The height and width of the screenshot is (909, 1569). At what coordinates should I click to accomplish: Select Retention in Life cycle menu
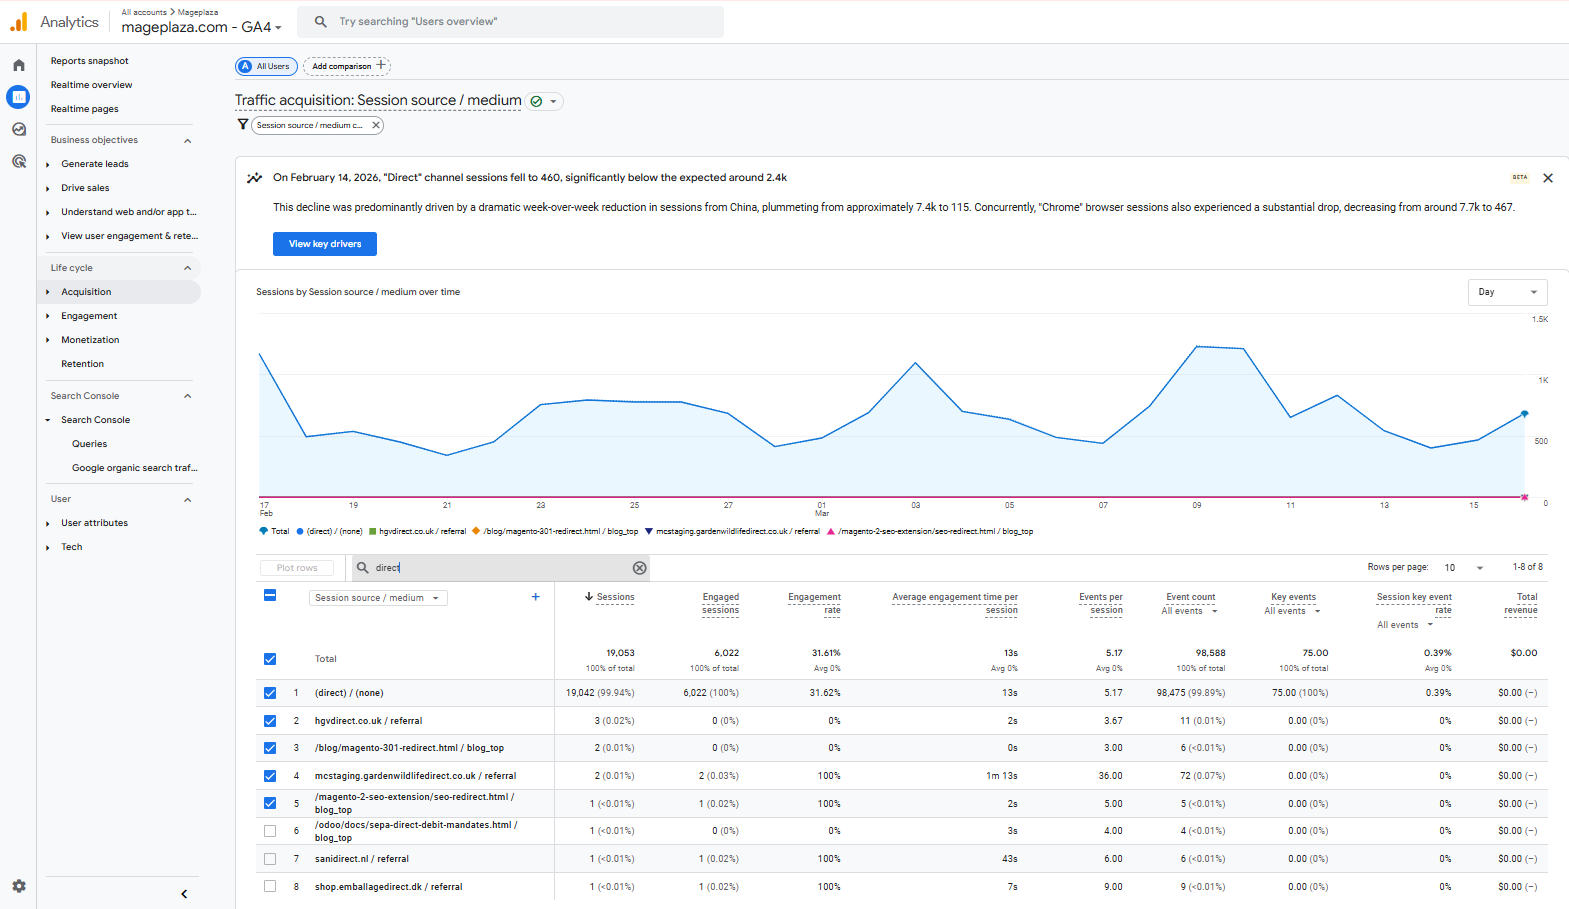pos(82,364)
